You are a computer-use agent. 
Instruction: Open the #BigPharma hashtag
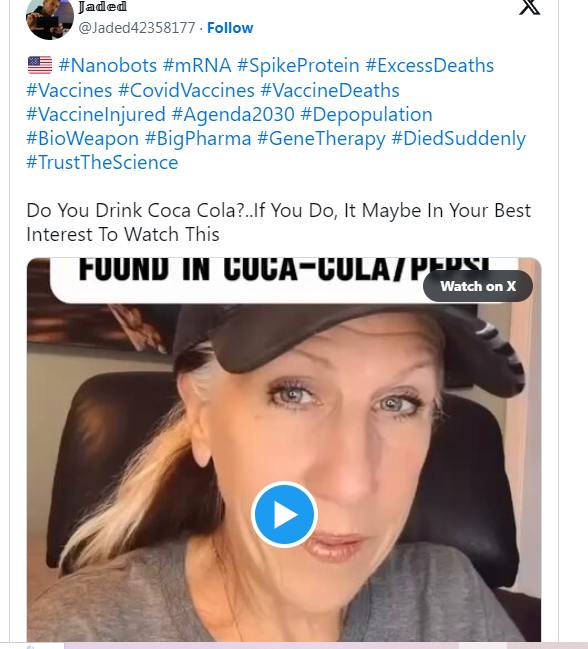click(x=198, y=138)
